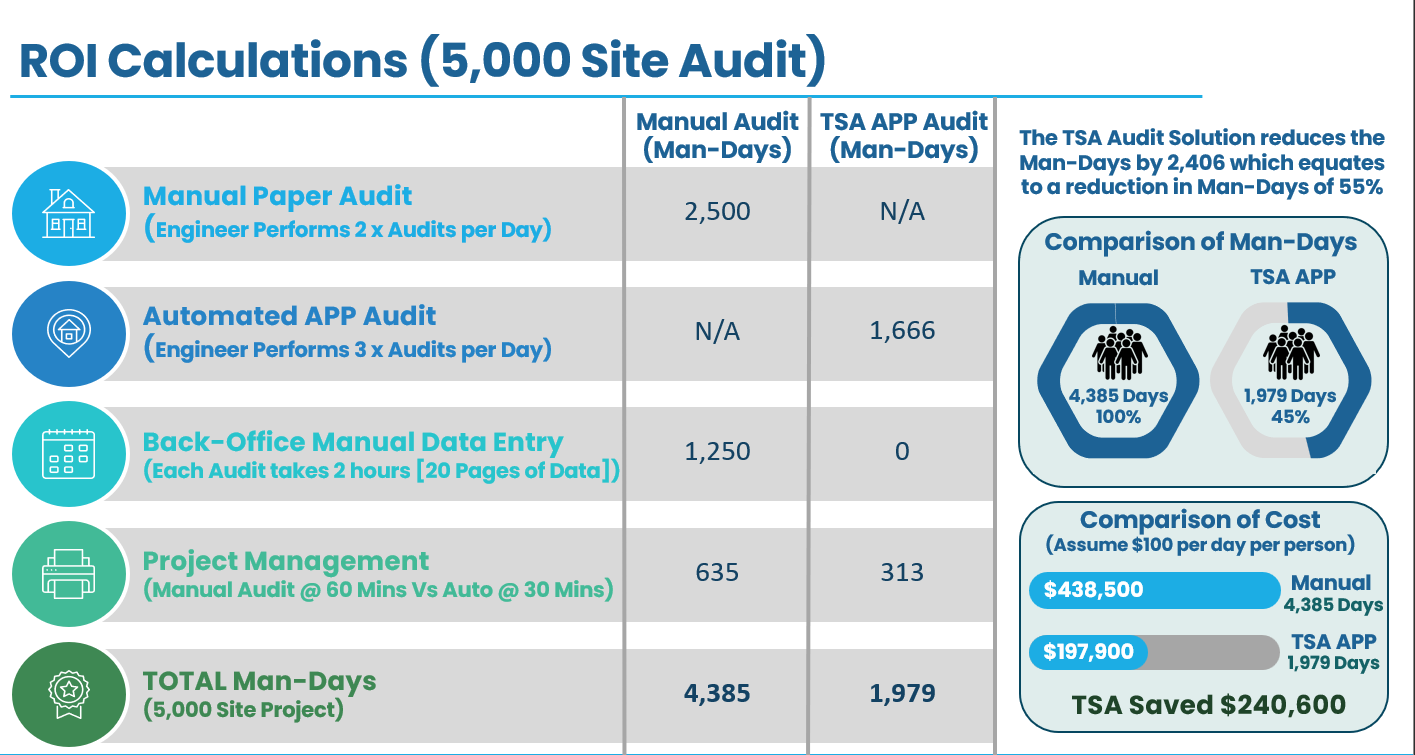Click the printer icon for Project Management
This screenshot has height=755, width=1415.
69,574
